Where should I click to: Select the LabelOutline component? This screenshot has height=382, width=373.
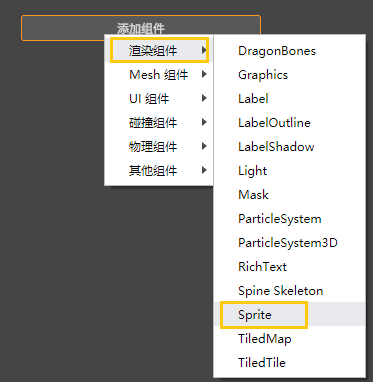[x=289, y=123]
